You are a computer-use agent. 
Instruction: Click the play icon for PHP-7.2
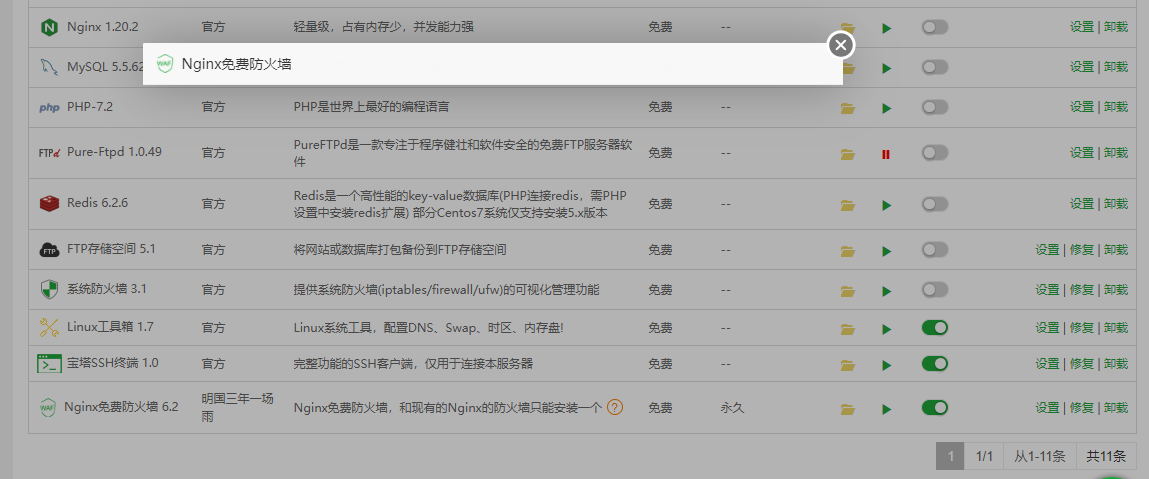coord(887,108)
